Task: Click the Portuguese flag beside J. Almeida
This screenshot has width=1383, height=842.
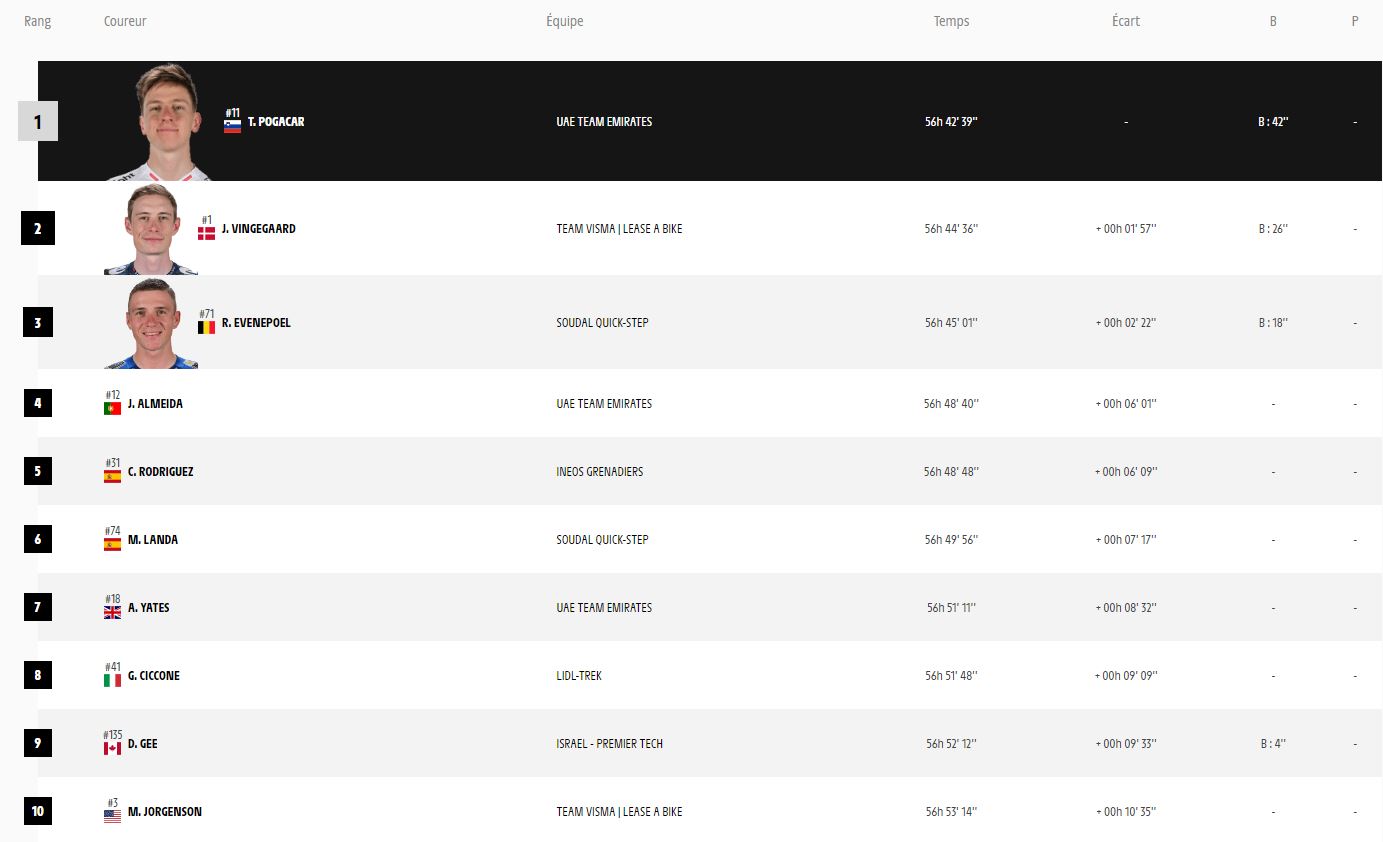Action: point(112,408)
